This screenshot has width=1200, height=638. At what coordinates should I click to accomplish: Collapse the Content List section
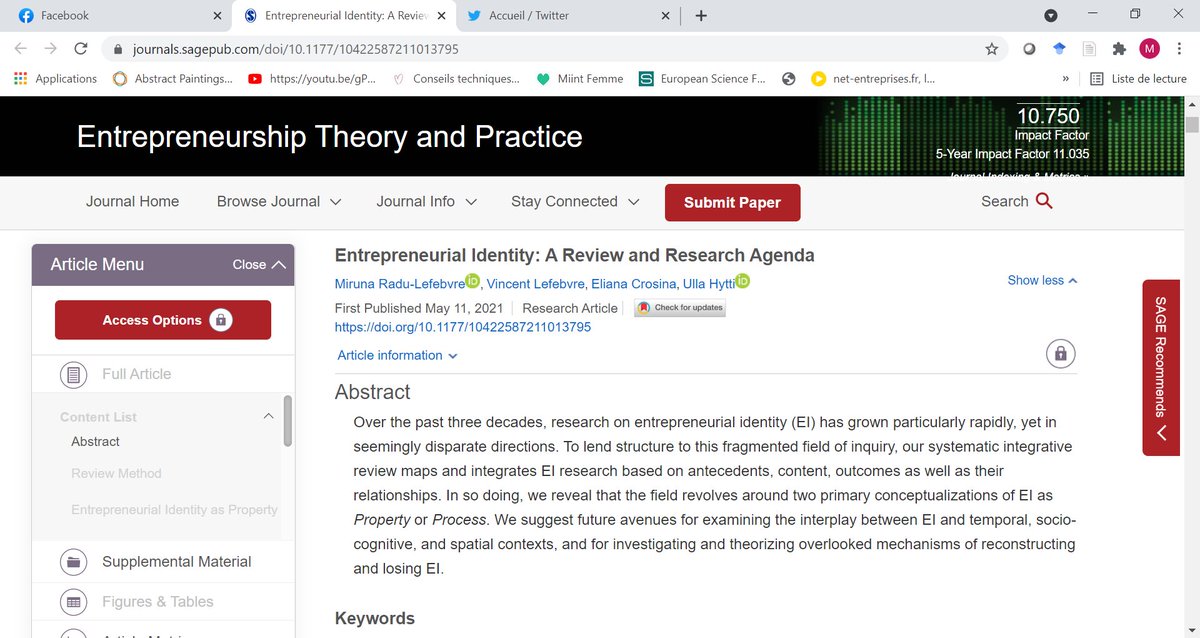[268, 416]
